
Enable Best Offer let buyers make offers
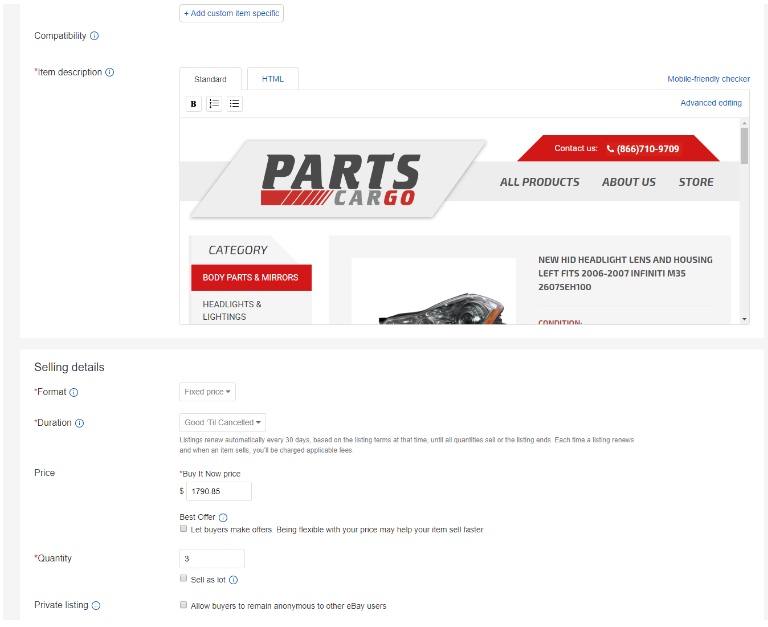pos(184,529)
